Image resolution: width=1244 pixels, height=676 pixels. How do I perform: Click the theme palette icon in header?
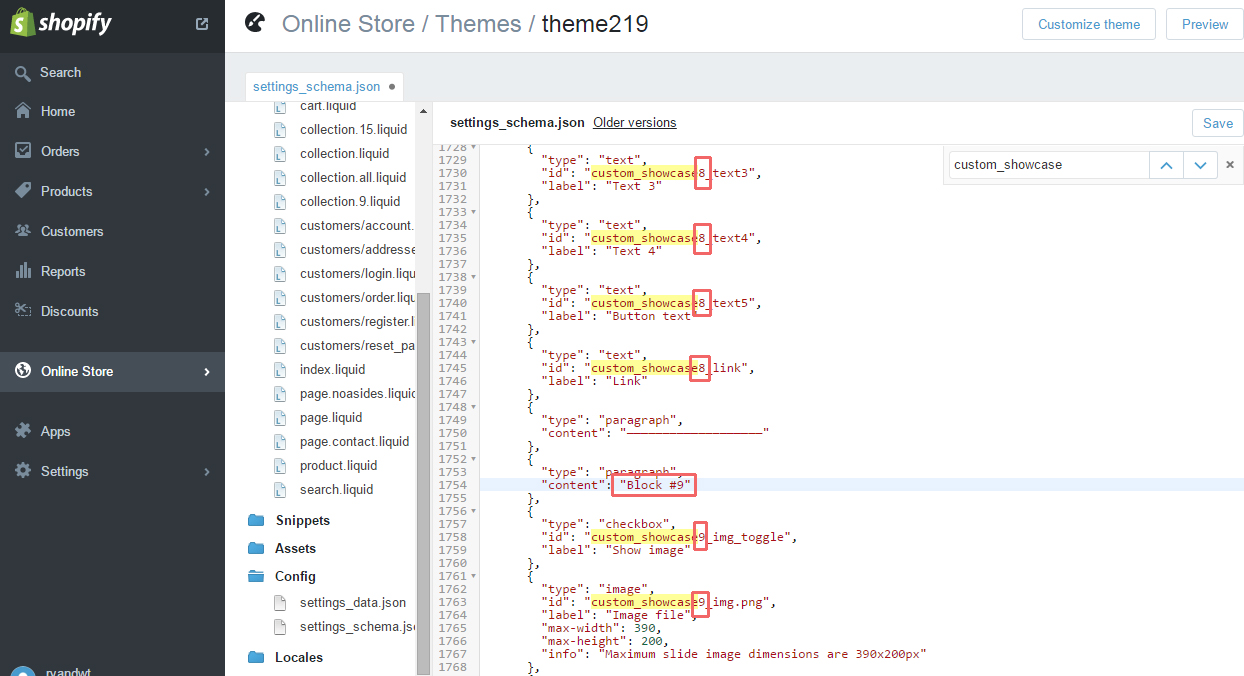click(256, 23)
